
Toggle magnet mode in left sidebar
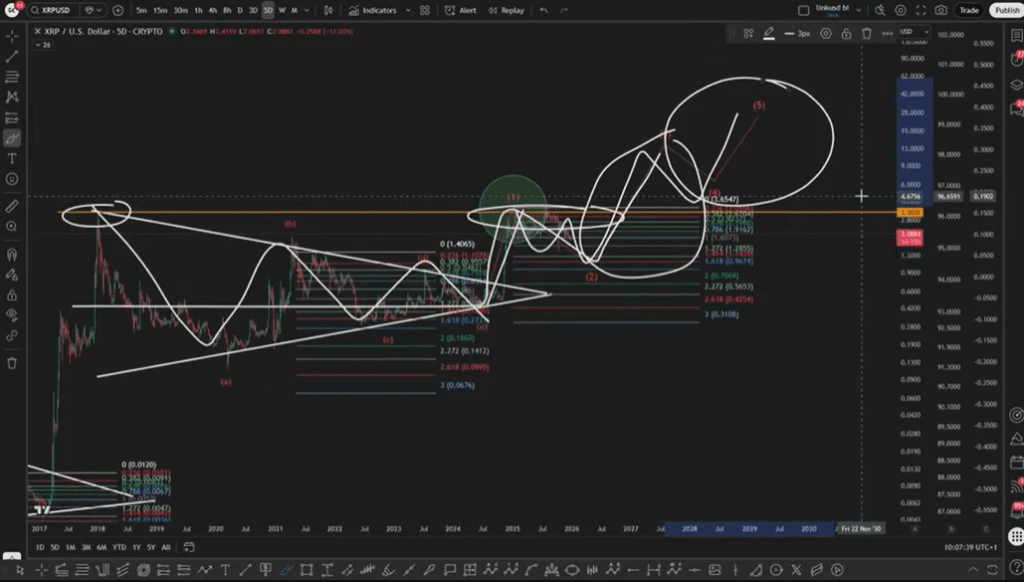point(12,254)
